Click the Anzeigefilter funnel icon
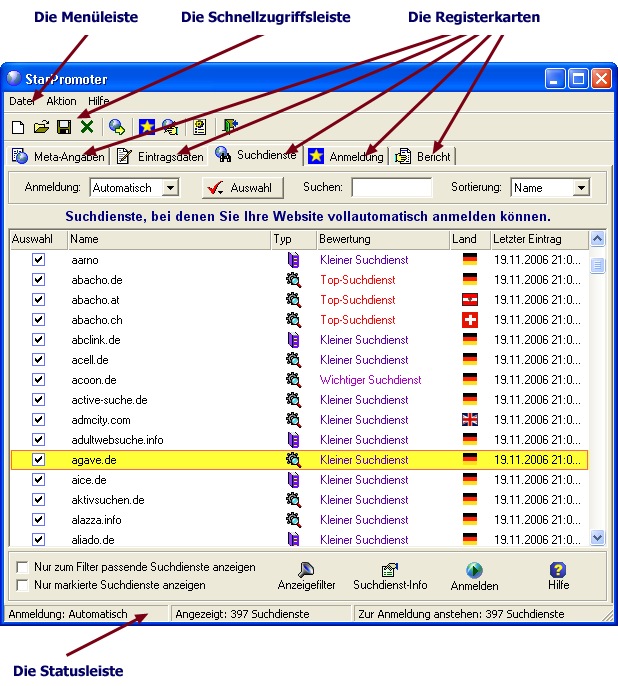 pyautogui.click(x=306, y=570)
